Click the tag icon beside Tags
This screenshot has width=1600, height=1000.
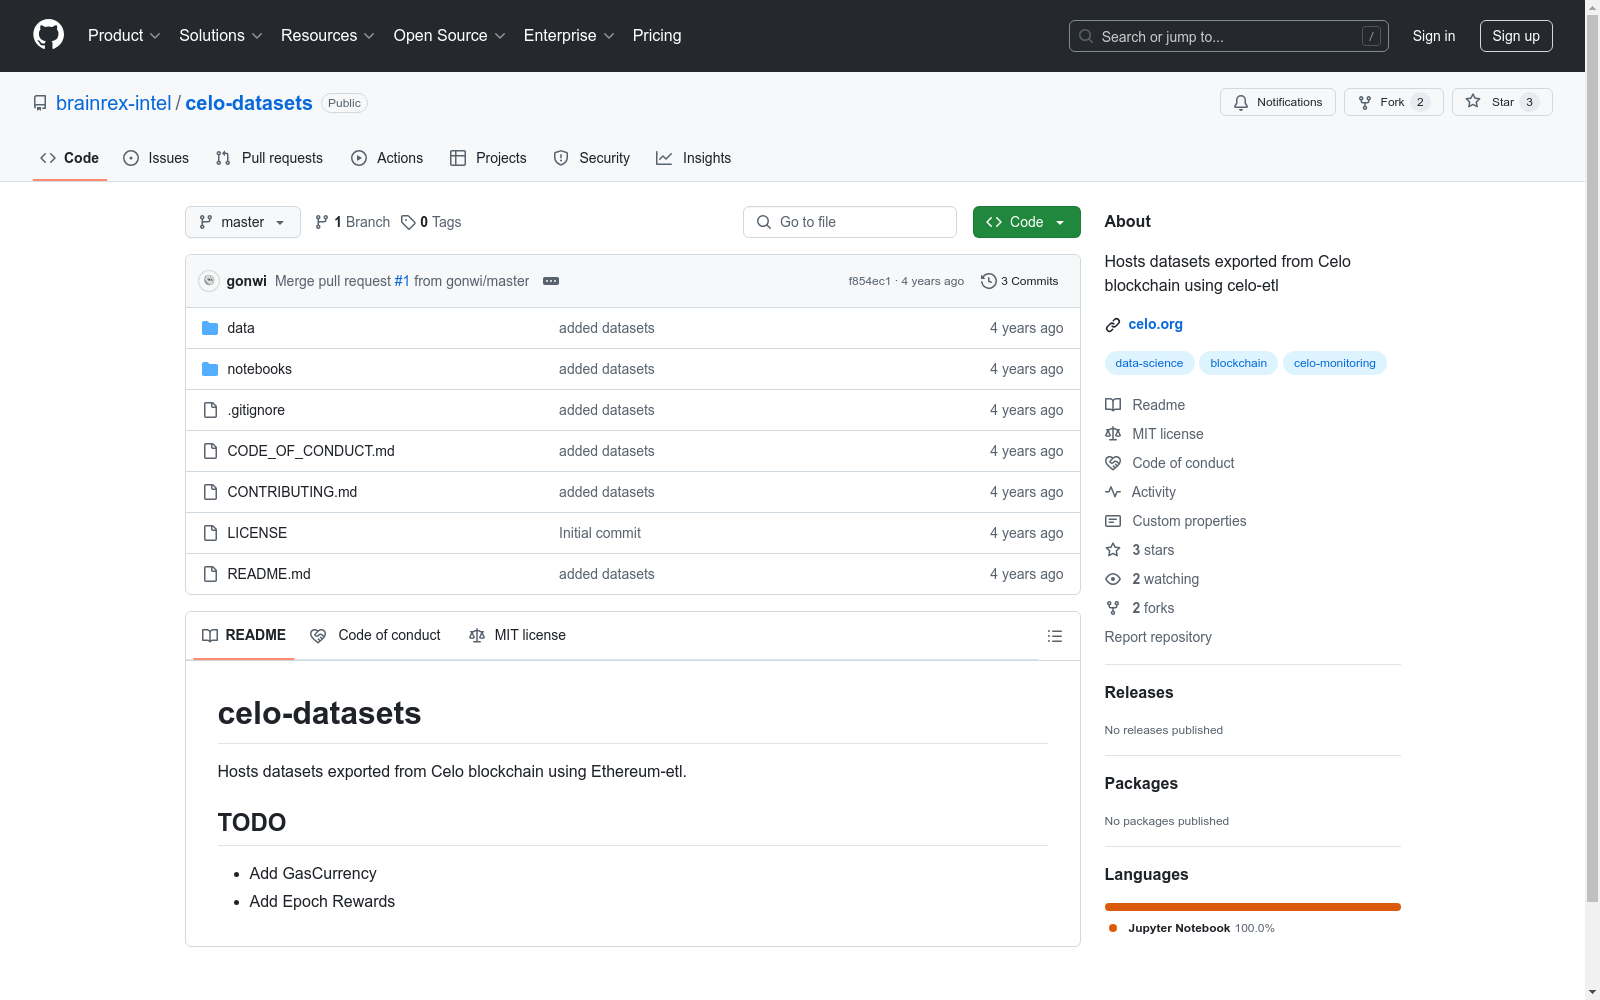tap(408, 222)
